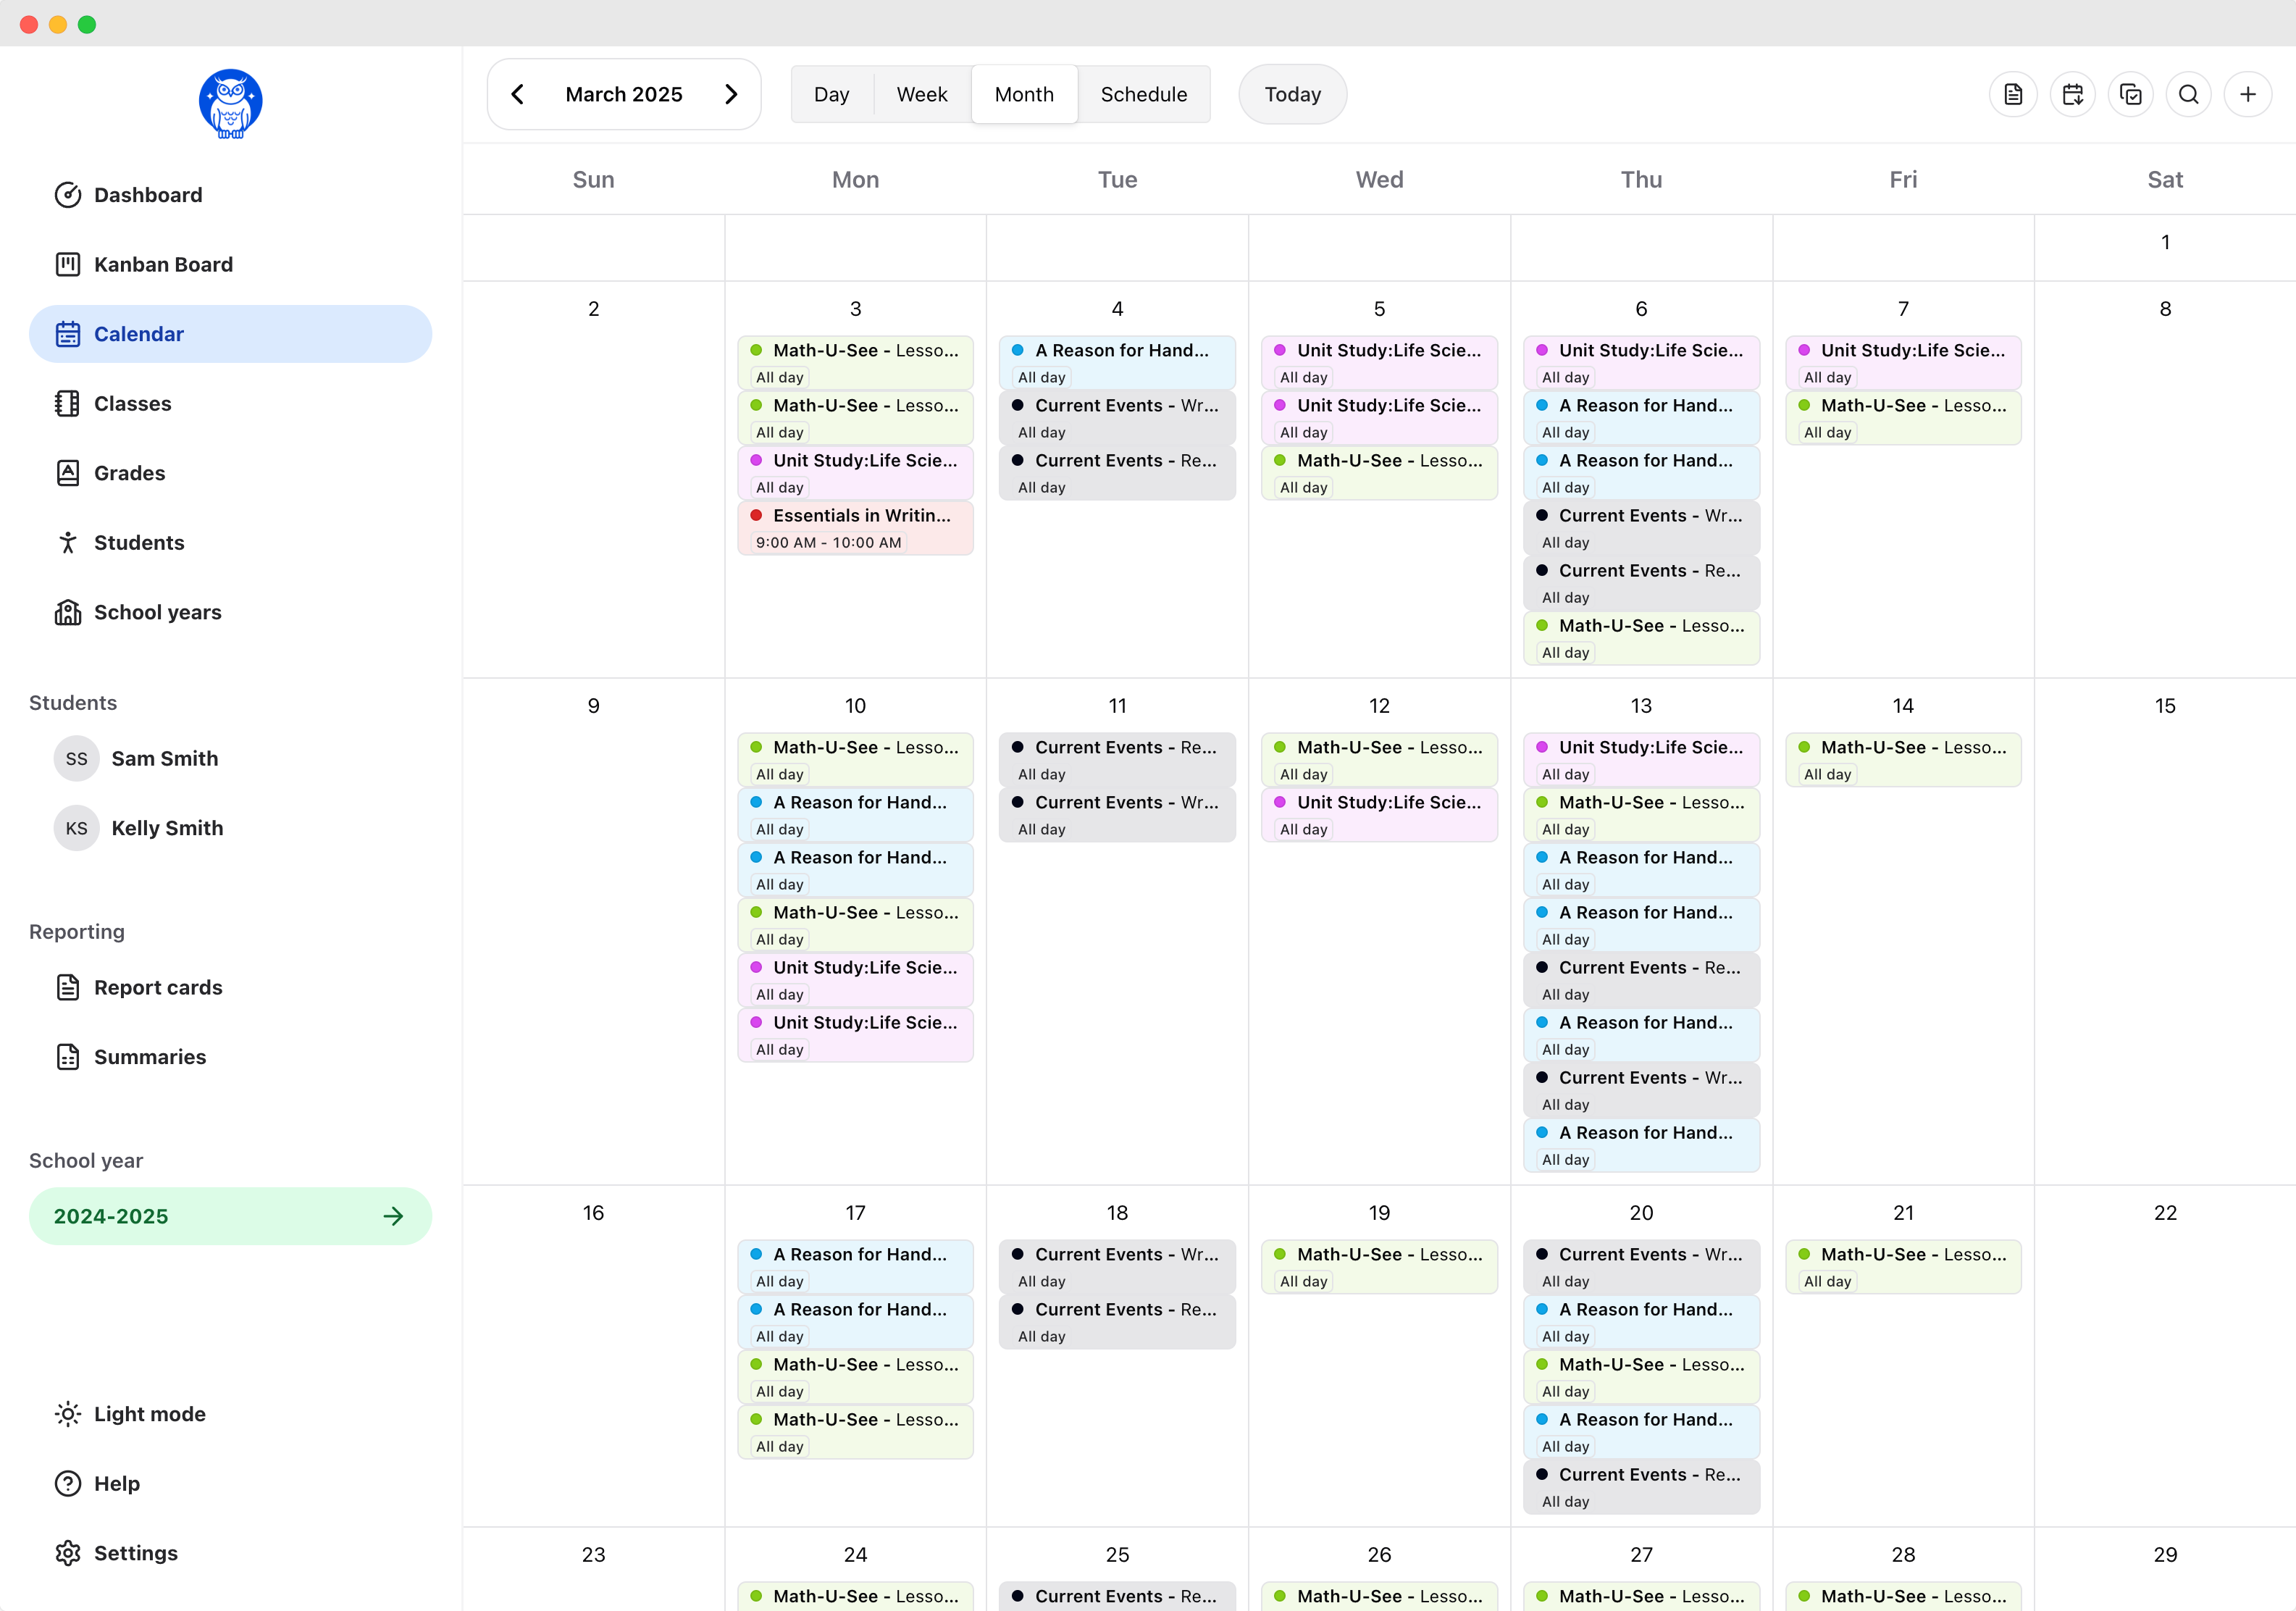This screenshot has height=1611, width=2296.
Task: Click the plus icon to add an event
Action: pos(2248,94)
